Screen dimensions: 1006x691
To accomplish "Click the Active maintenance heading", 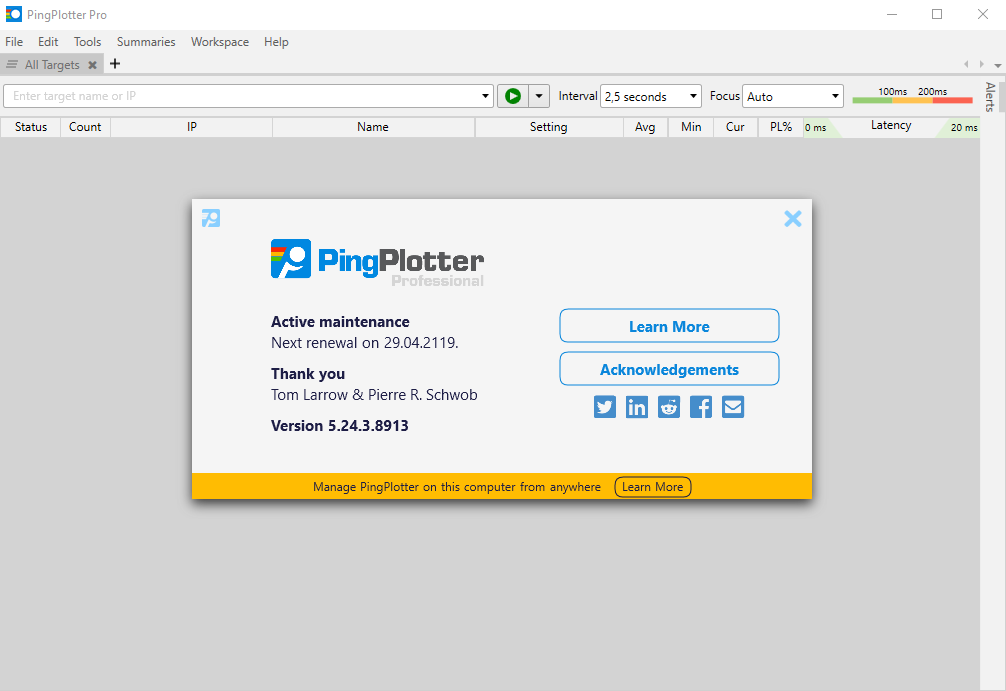I will pos(340,321).
